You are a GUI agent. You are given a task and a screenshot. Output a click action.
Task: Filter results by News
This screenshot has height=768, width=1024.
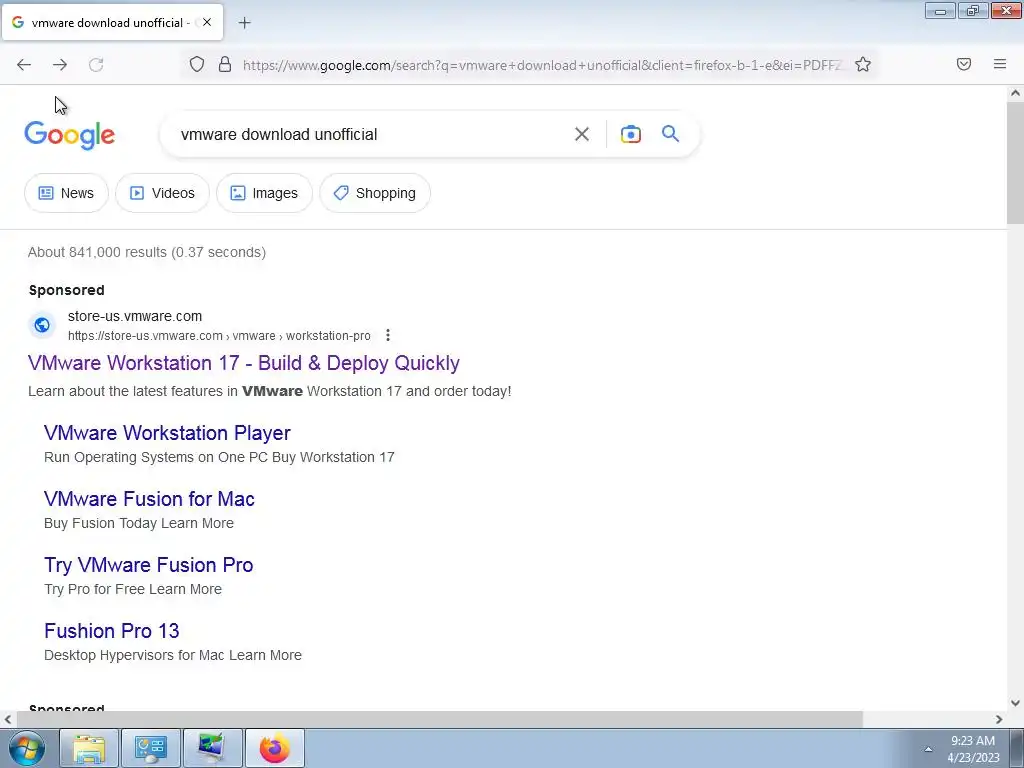tap(66, 193)
